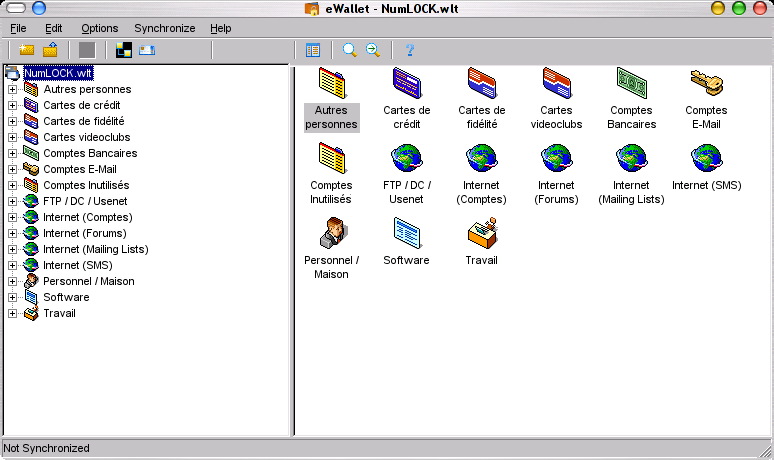Open FTP / DC / Usenet icon
Viewport: 774px width, 460px height.
[x=406, y=158]
